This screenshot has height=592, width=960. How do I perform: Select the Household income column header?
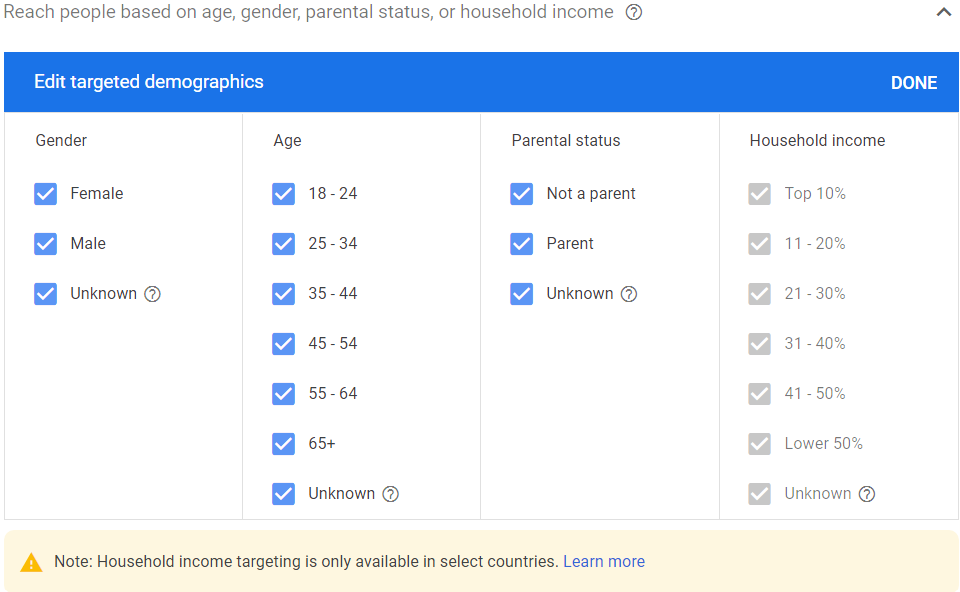point(817,140)
